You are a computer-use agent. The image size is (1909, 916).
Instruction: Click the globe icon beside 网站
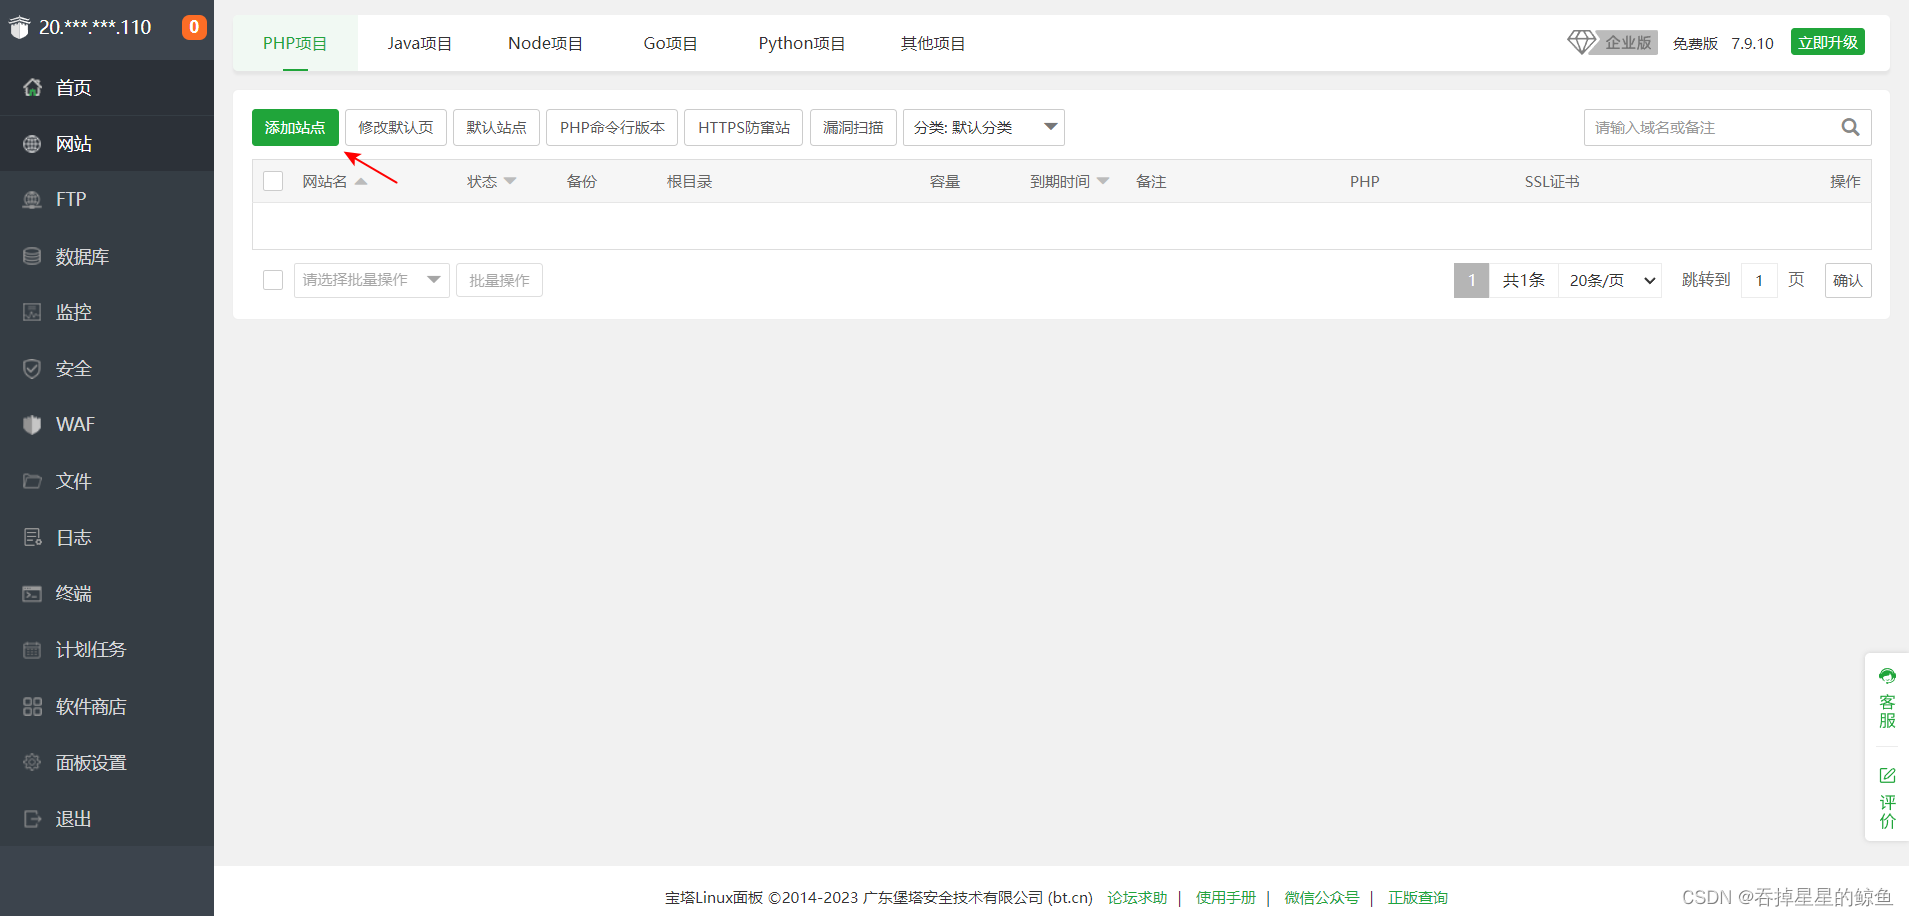tap(32, 144)
